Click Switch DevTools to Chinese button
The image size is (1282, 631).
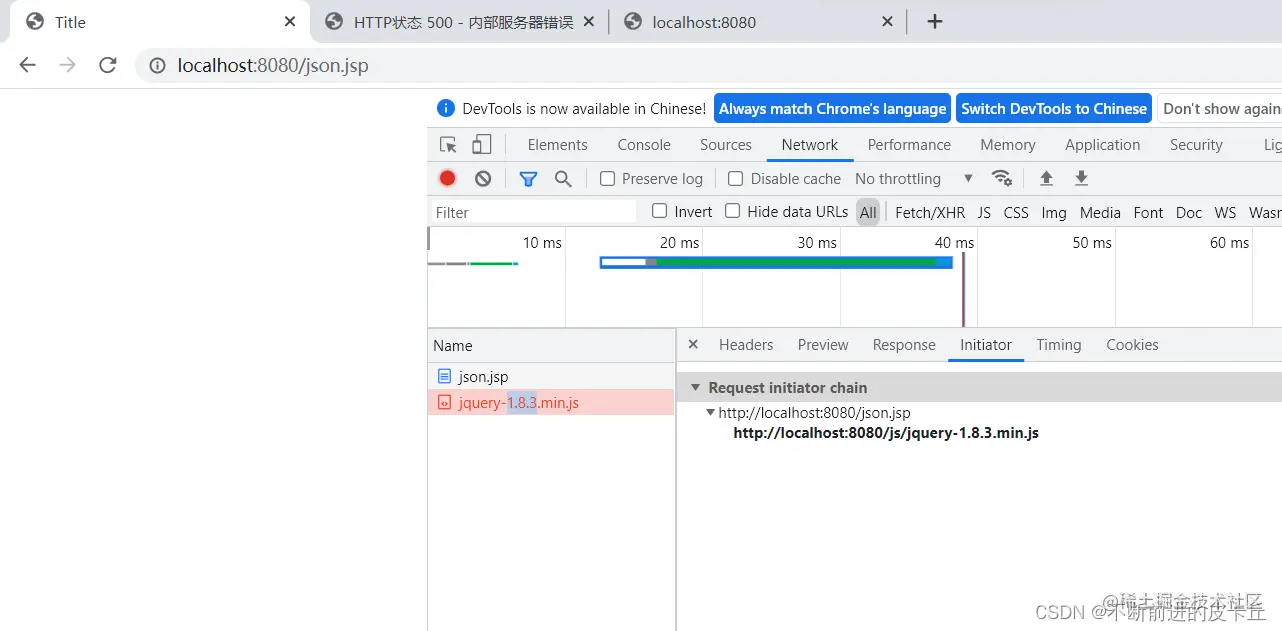point(1054,108)
